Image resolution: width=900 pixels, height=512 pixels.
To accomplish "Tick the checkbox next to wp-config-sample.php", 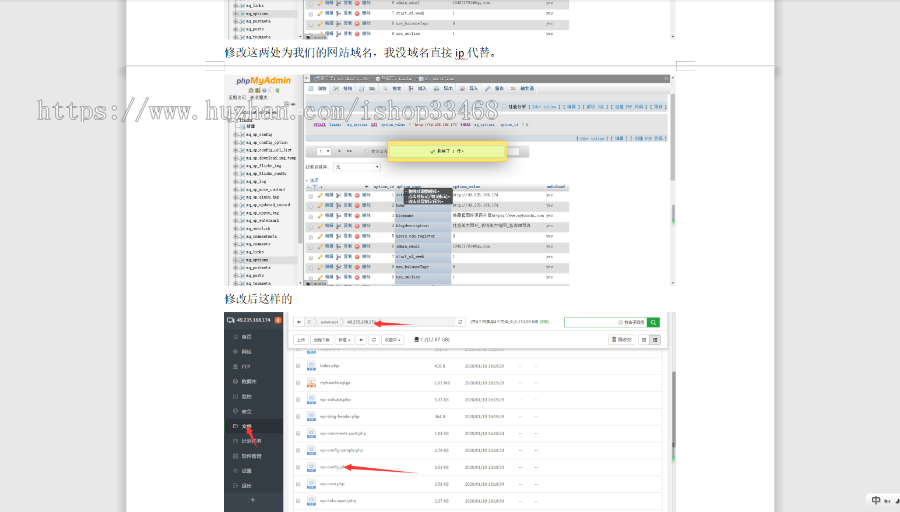I will click(298, 451).
